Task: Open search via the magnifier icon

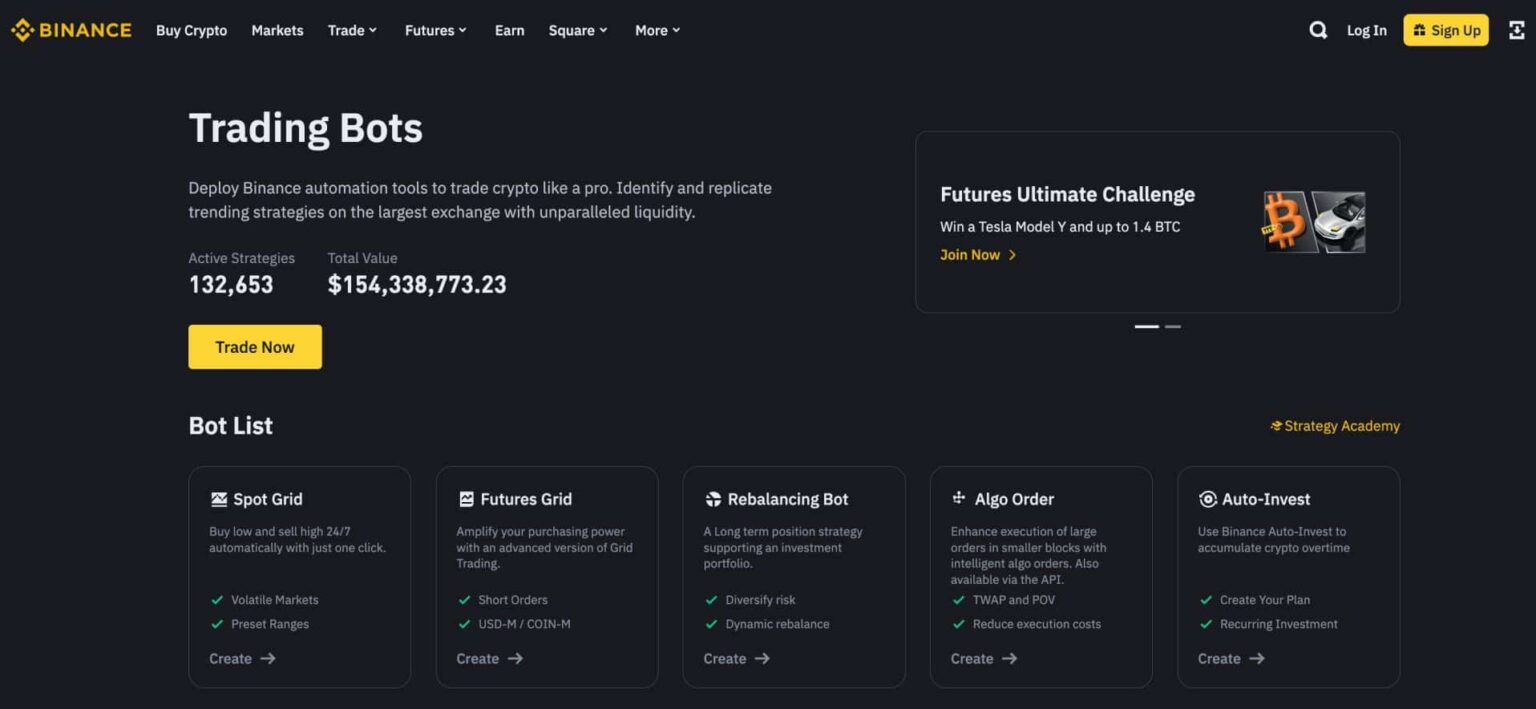Action: coord(1318,30)
